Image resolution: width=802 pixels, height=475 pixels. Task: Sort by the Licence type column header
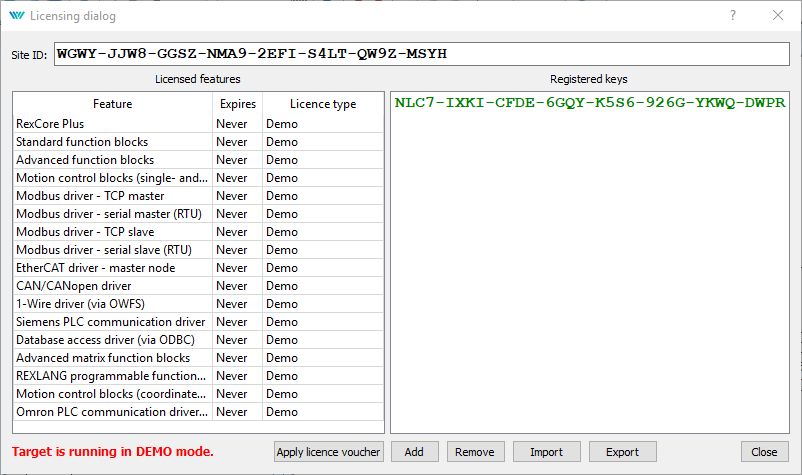point(323,104)
